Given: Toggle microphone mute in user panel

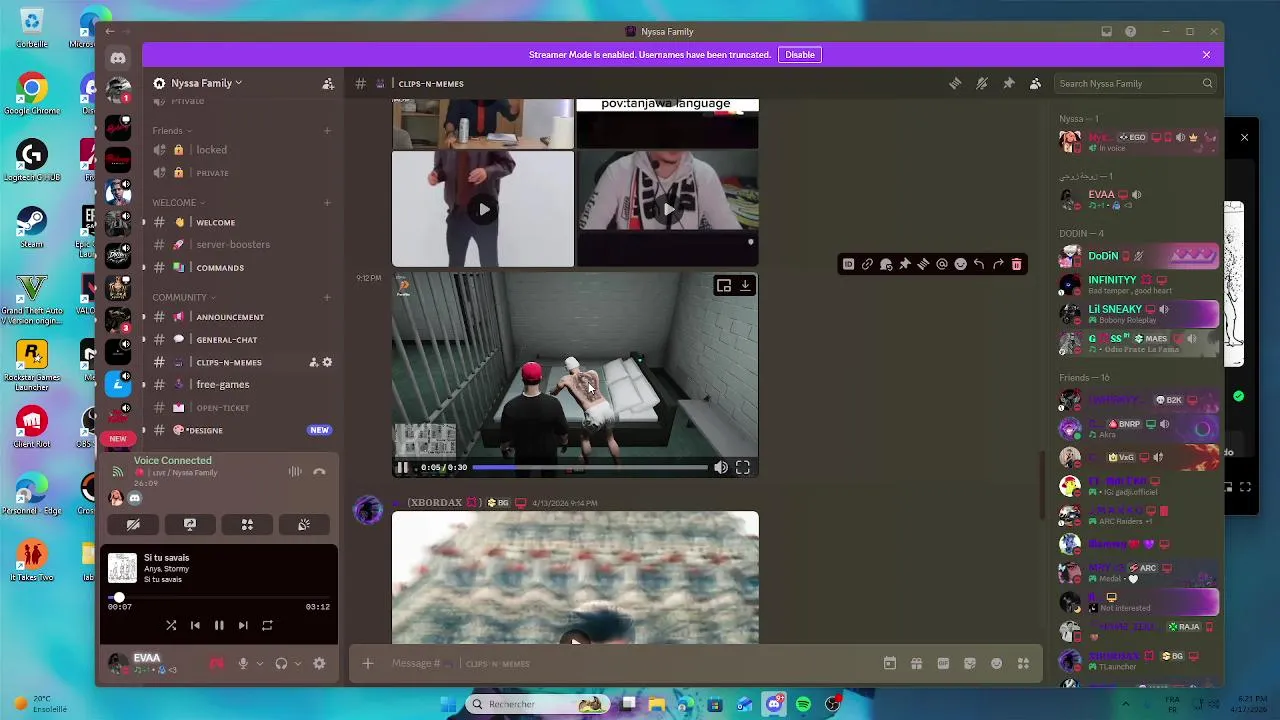Looking at the screenshot, I should click(242, 663).
